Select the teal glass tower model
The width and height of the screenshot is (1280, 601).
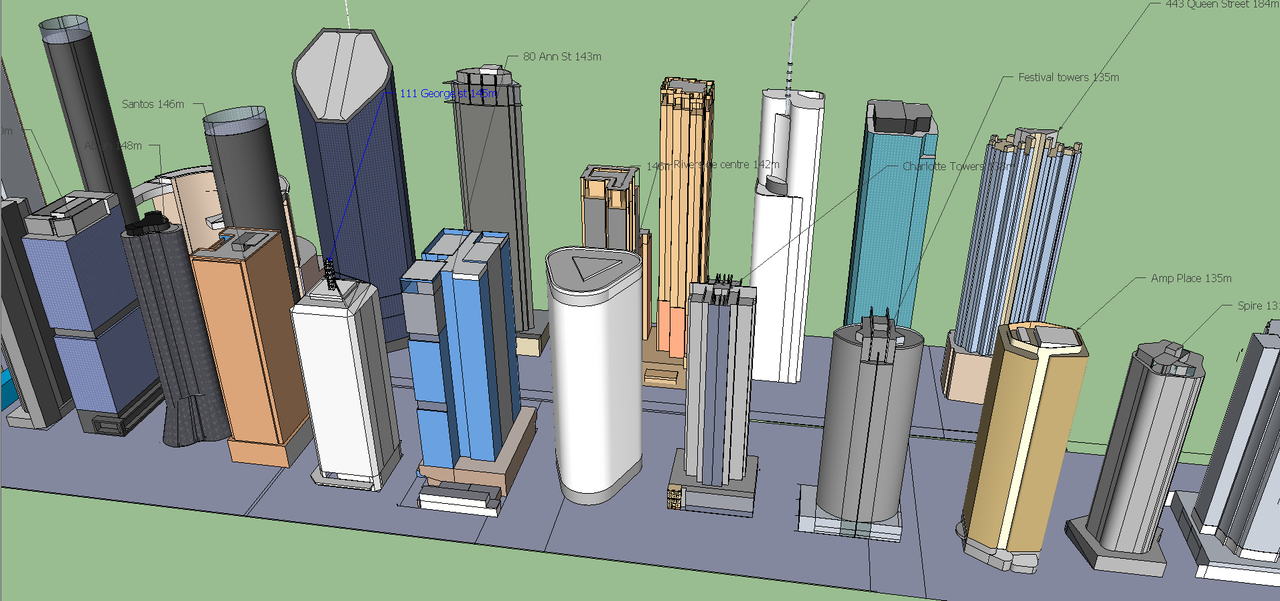[x=893, y=215]
